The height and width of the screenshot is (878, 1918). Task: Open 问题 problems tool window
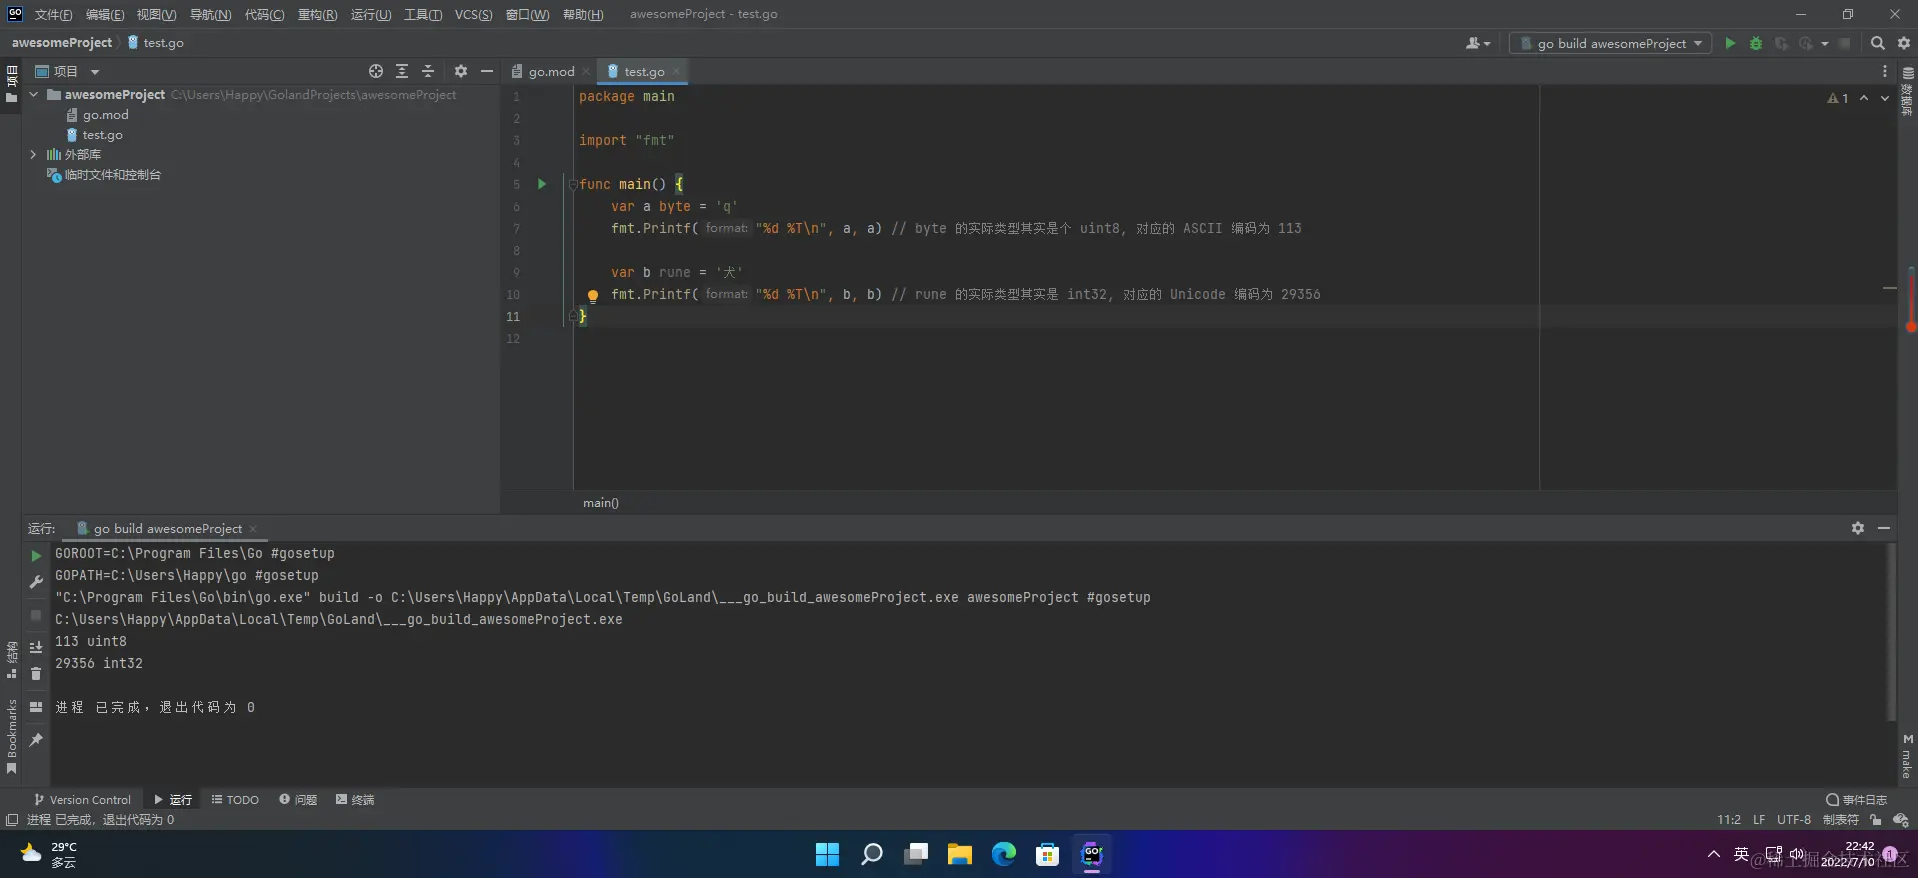pyautogui.click(x=298, y=799)
